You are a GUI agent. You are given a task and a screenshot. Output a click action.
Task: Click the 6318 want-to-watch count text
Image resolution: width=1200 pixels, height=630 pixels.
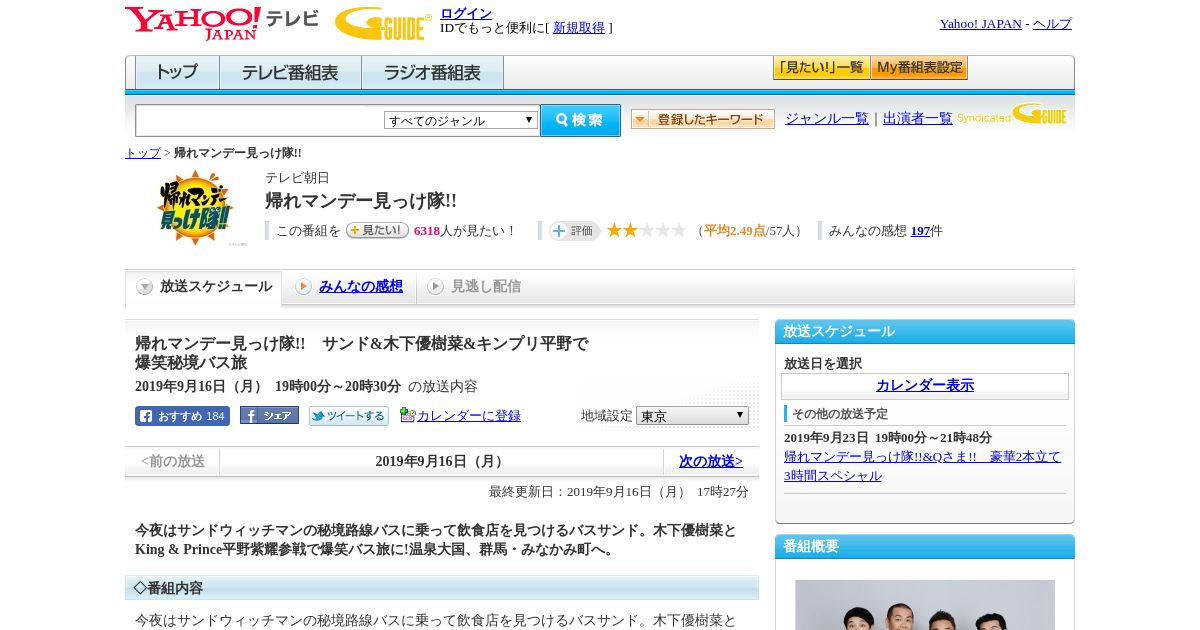427,231
